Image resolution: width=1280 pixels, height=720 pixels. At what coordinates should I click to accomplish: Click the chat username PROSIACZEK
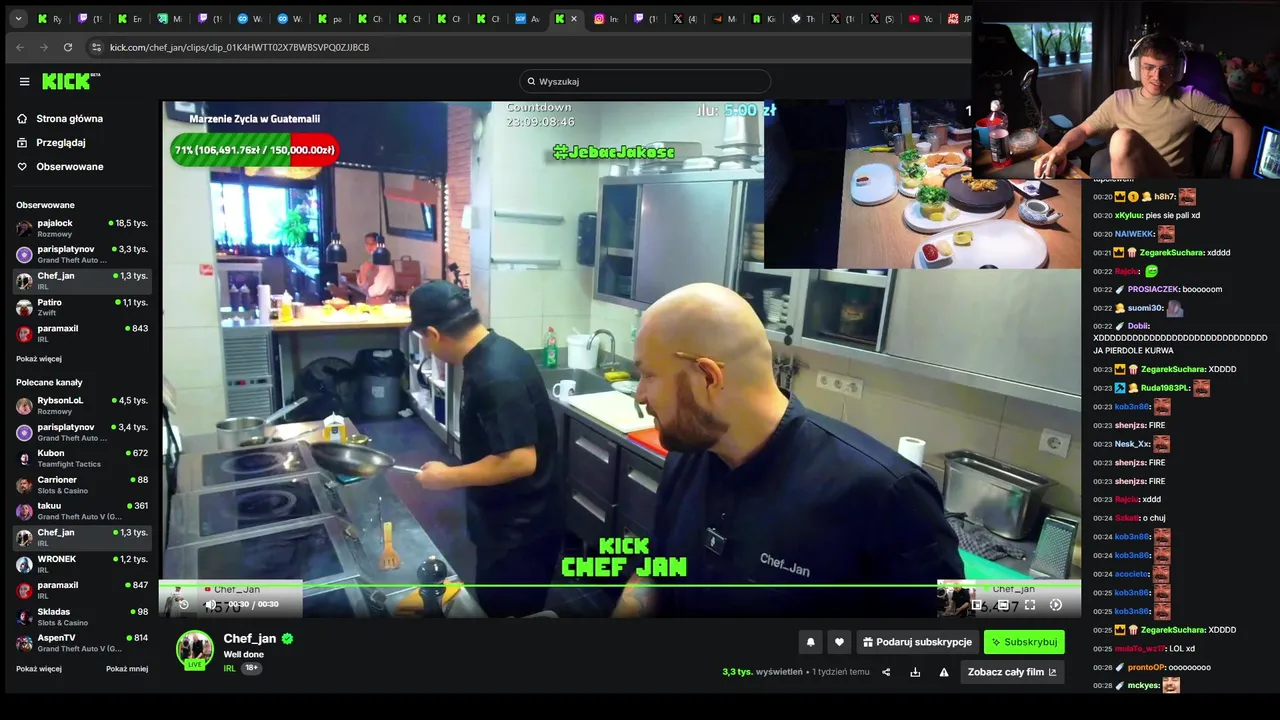point(1152,289)
